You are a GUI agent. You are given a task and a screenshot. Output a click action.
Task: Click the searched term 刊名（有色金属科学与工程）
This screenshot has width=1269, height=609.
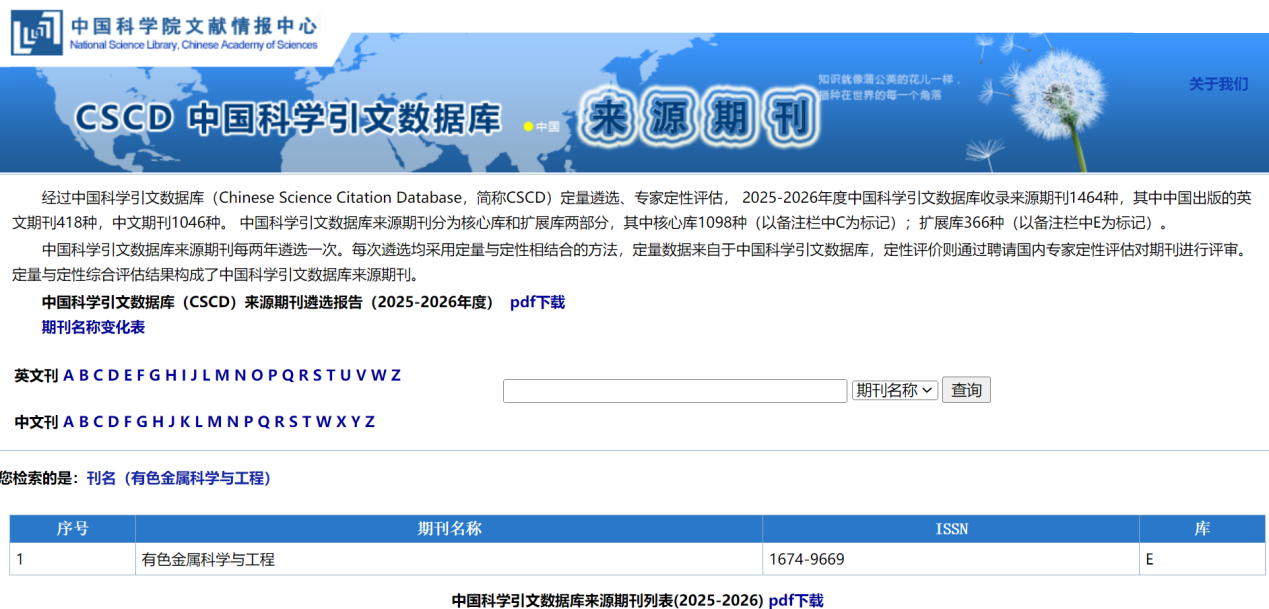pos(179,478)
